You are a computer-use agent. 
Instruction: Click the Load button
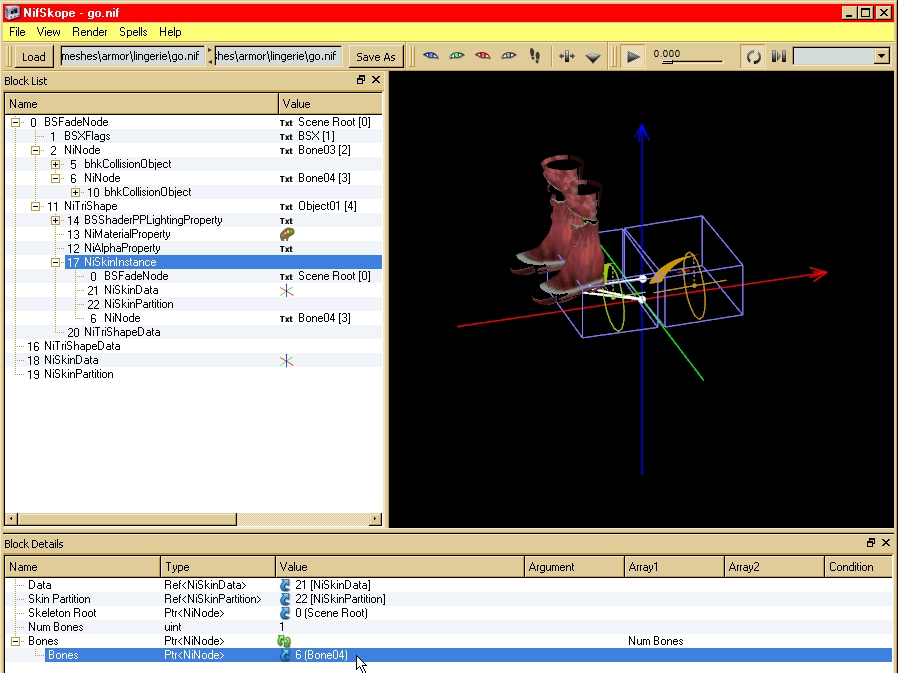pos(33,57)
